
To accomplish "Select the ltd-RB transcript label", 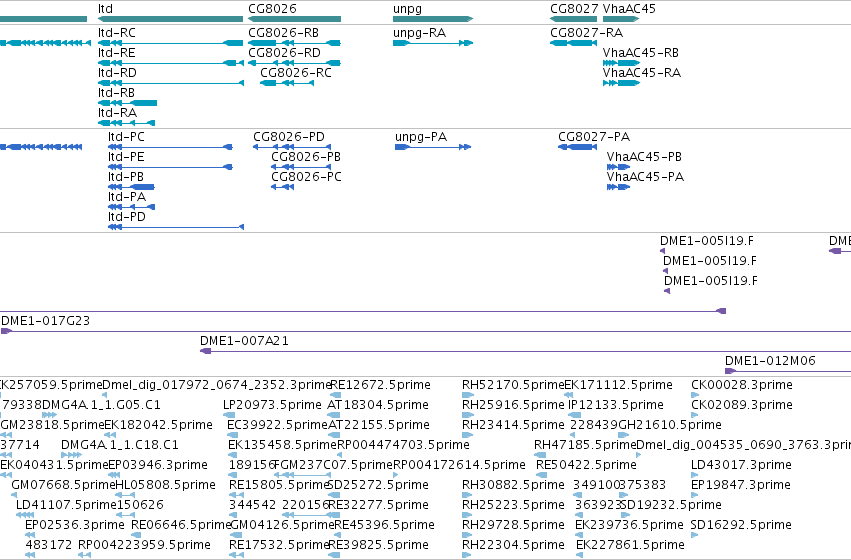I will 116,93.
